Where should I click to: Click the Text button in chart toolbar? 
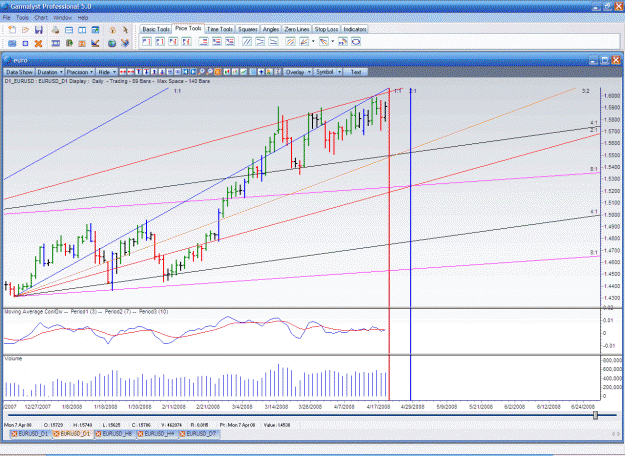click(356, 72)
